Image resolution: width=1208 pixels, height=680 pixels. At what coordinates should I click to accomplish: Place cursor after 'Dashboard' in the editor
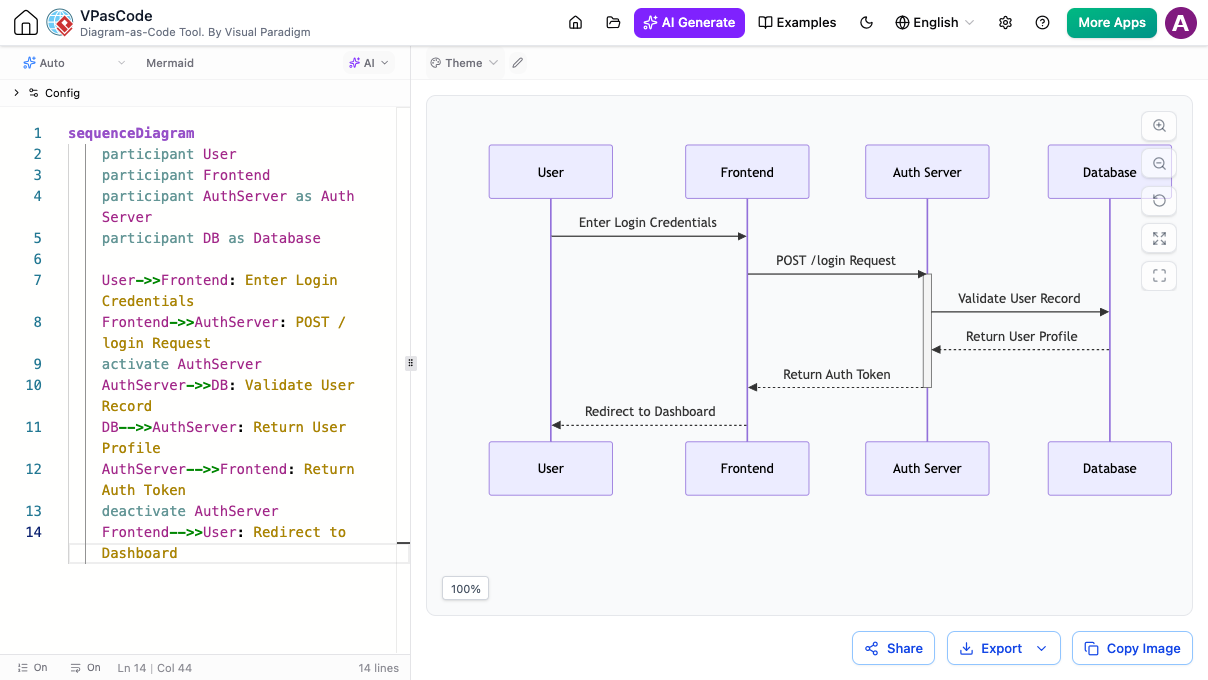(179, 553)
